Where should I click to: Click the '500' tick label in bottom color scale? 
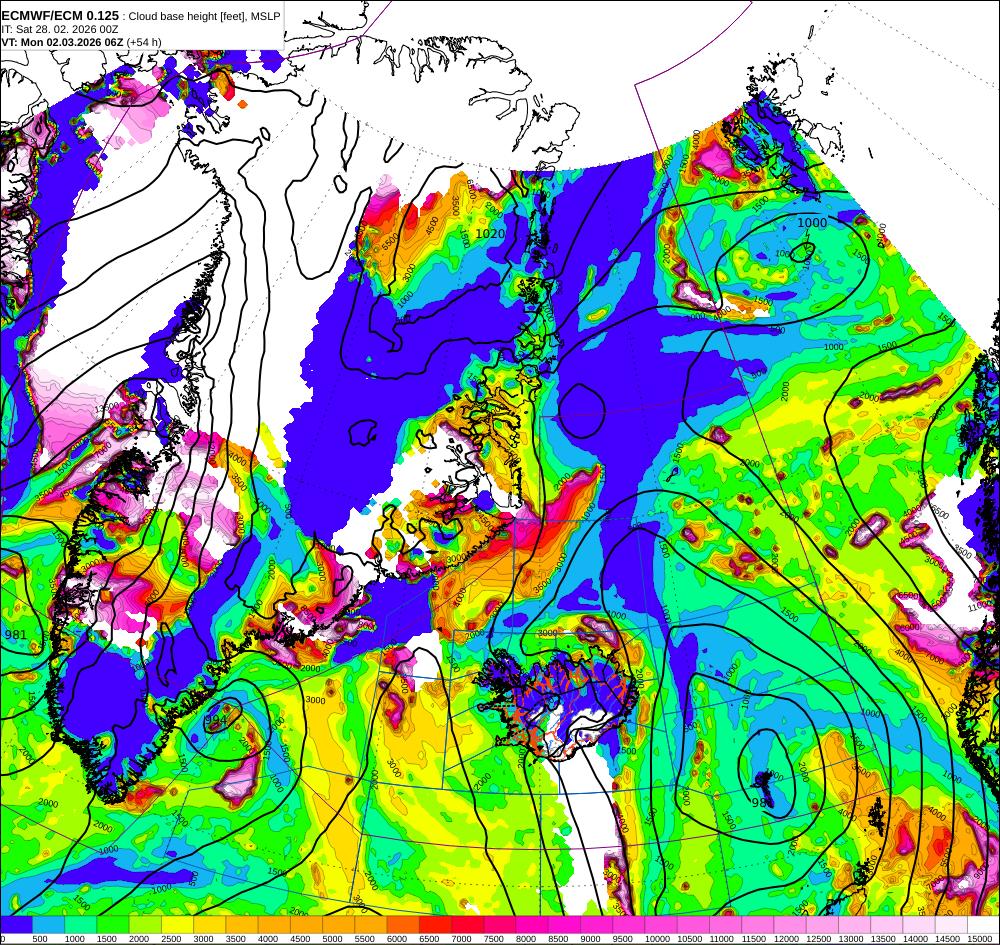(x=40, y=939)
